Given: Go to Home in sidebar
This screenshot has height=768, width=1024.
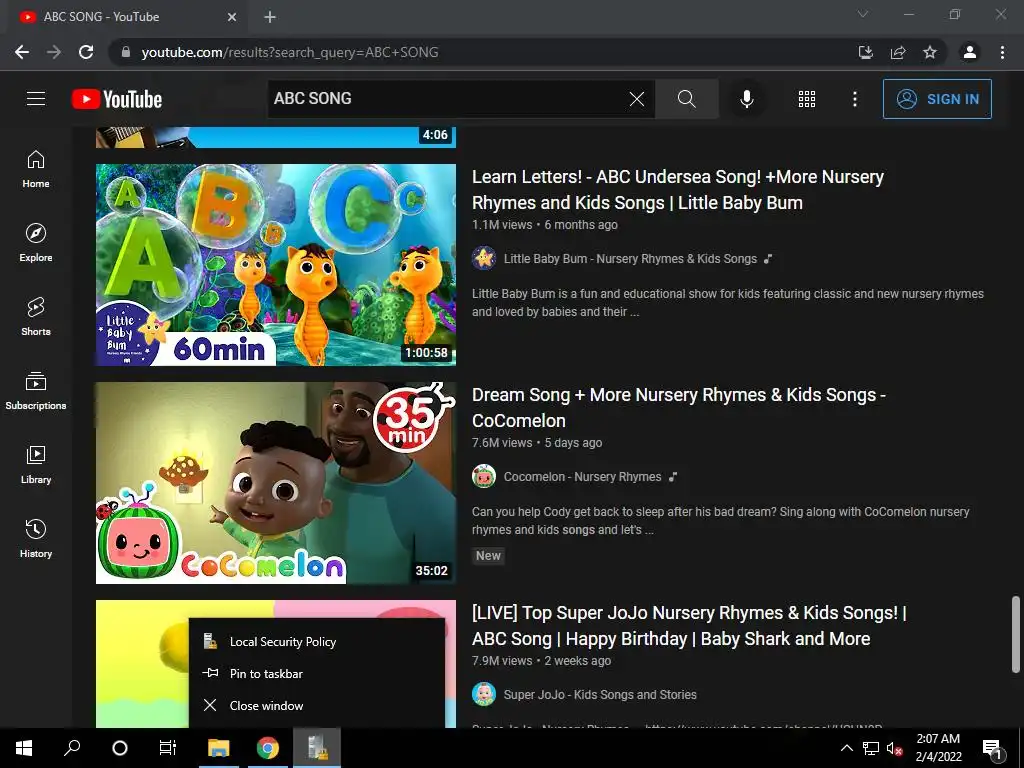Looking at the screenshot, I should pos(36,168).
